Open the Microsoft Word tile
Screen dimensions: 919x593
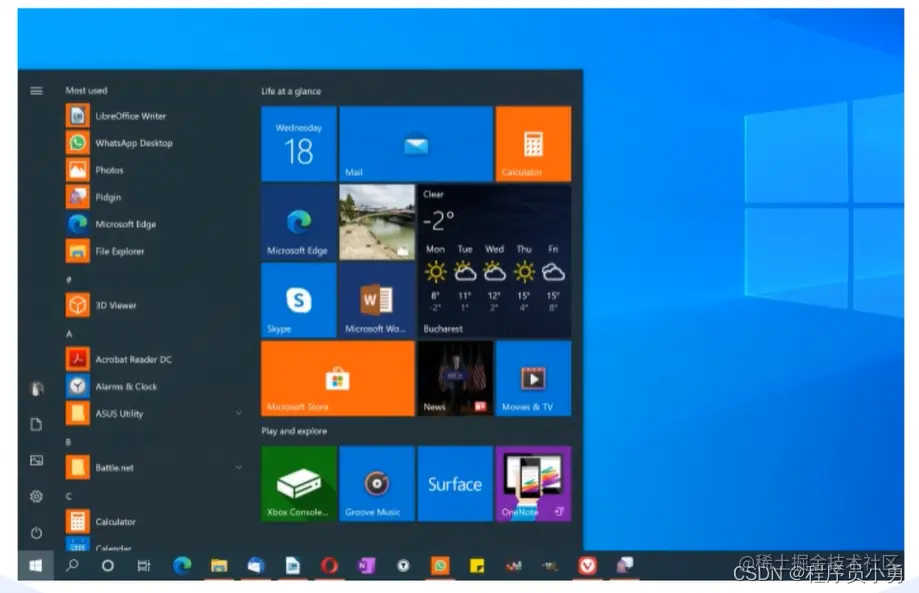[377, 301]
